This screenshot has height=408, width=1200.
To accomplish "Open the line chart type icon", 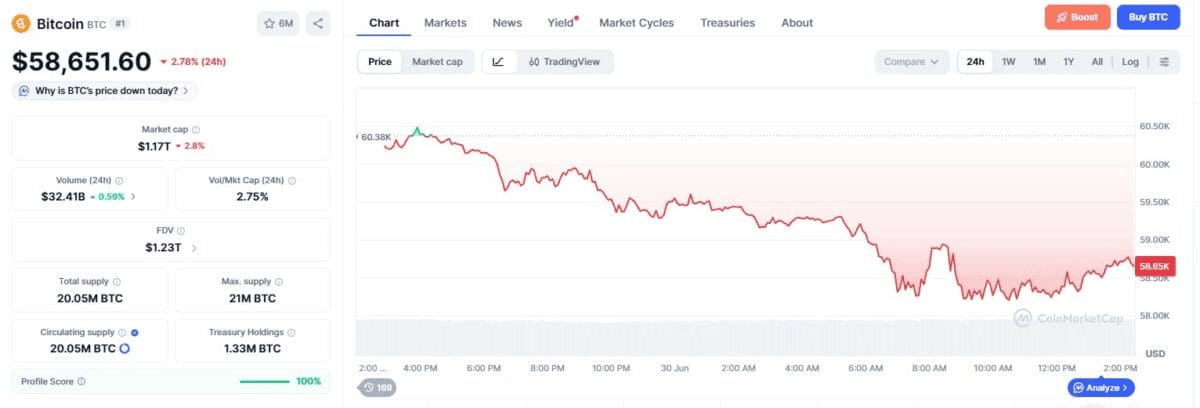I will (x=498, y=62).
